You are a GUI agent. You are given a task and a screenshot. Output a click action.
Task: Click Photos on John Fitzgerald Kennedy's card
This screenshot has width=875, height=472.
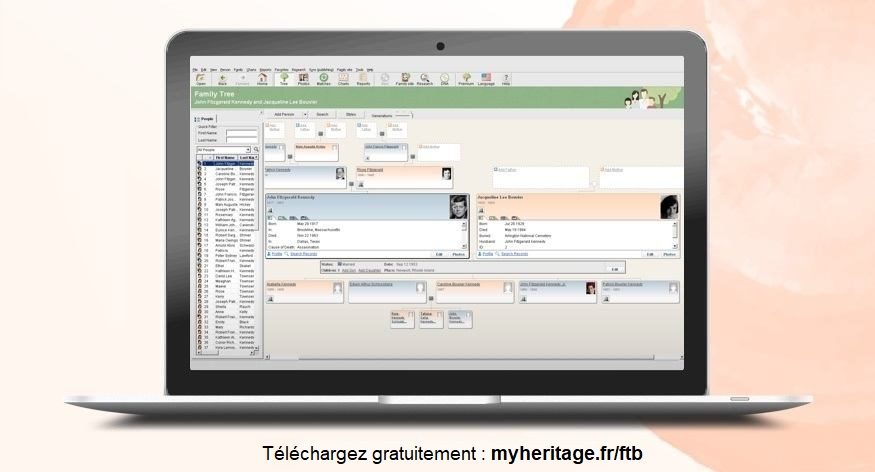pyautogui.click(x=458, y=254)
